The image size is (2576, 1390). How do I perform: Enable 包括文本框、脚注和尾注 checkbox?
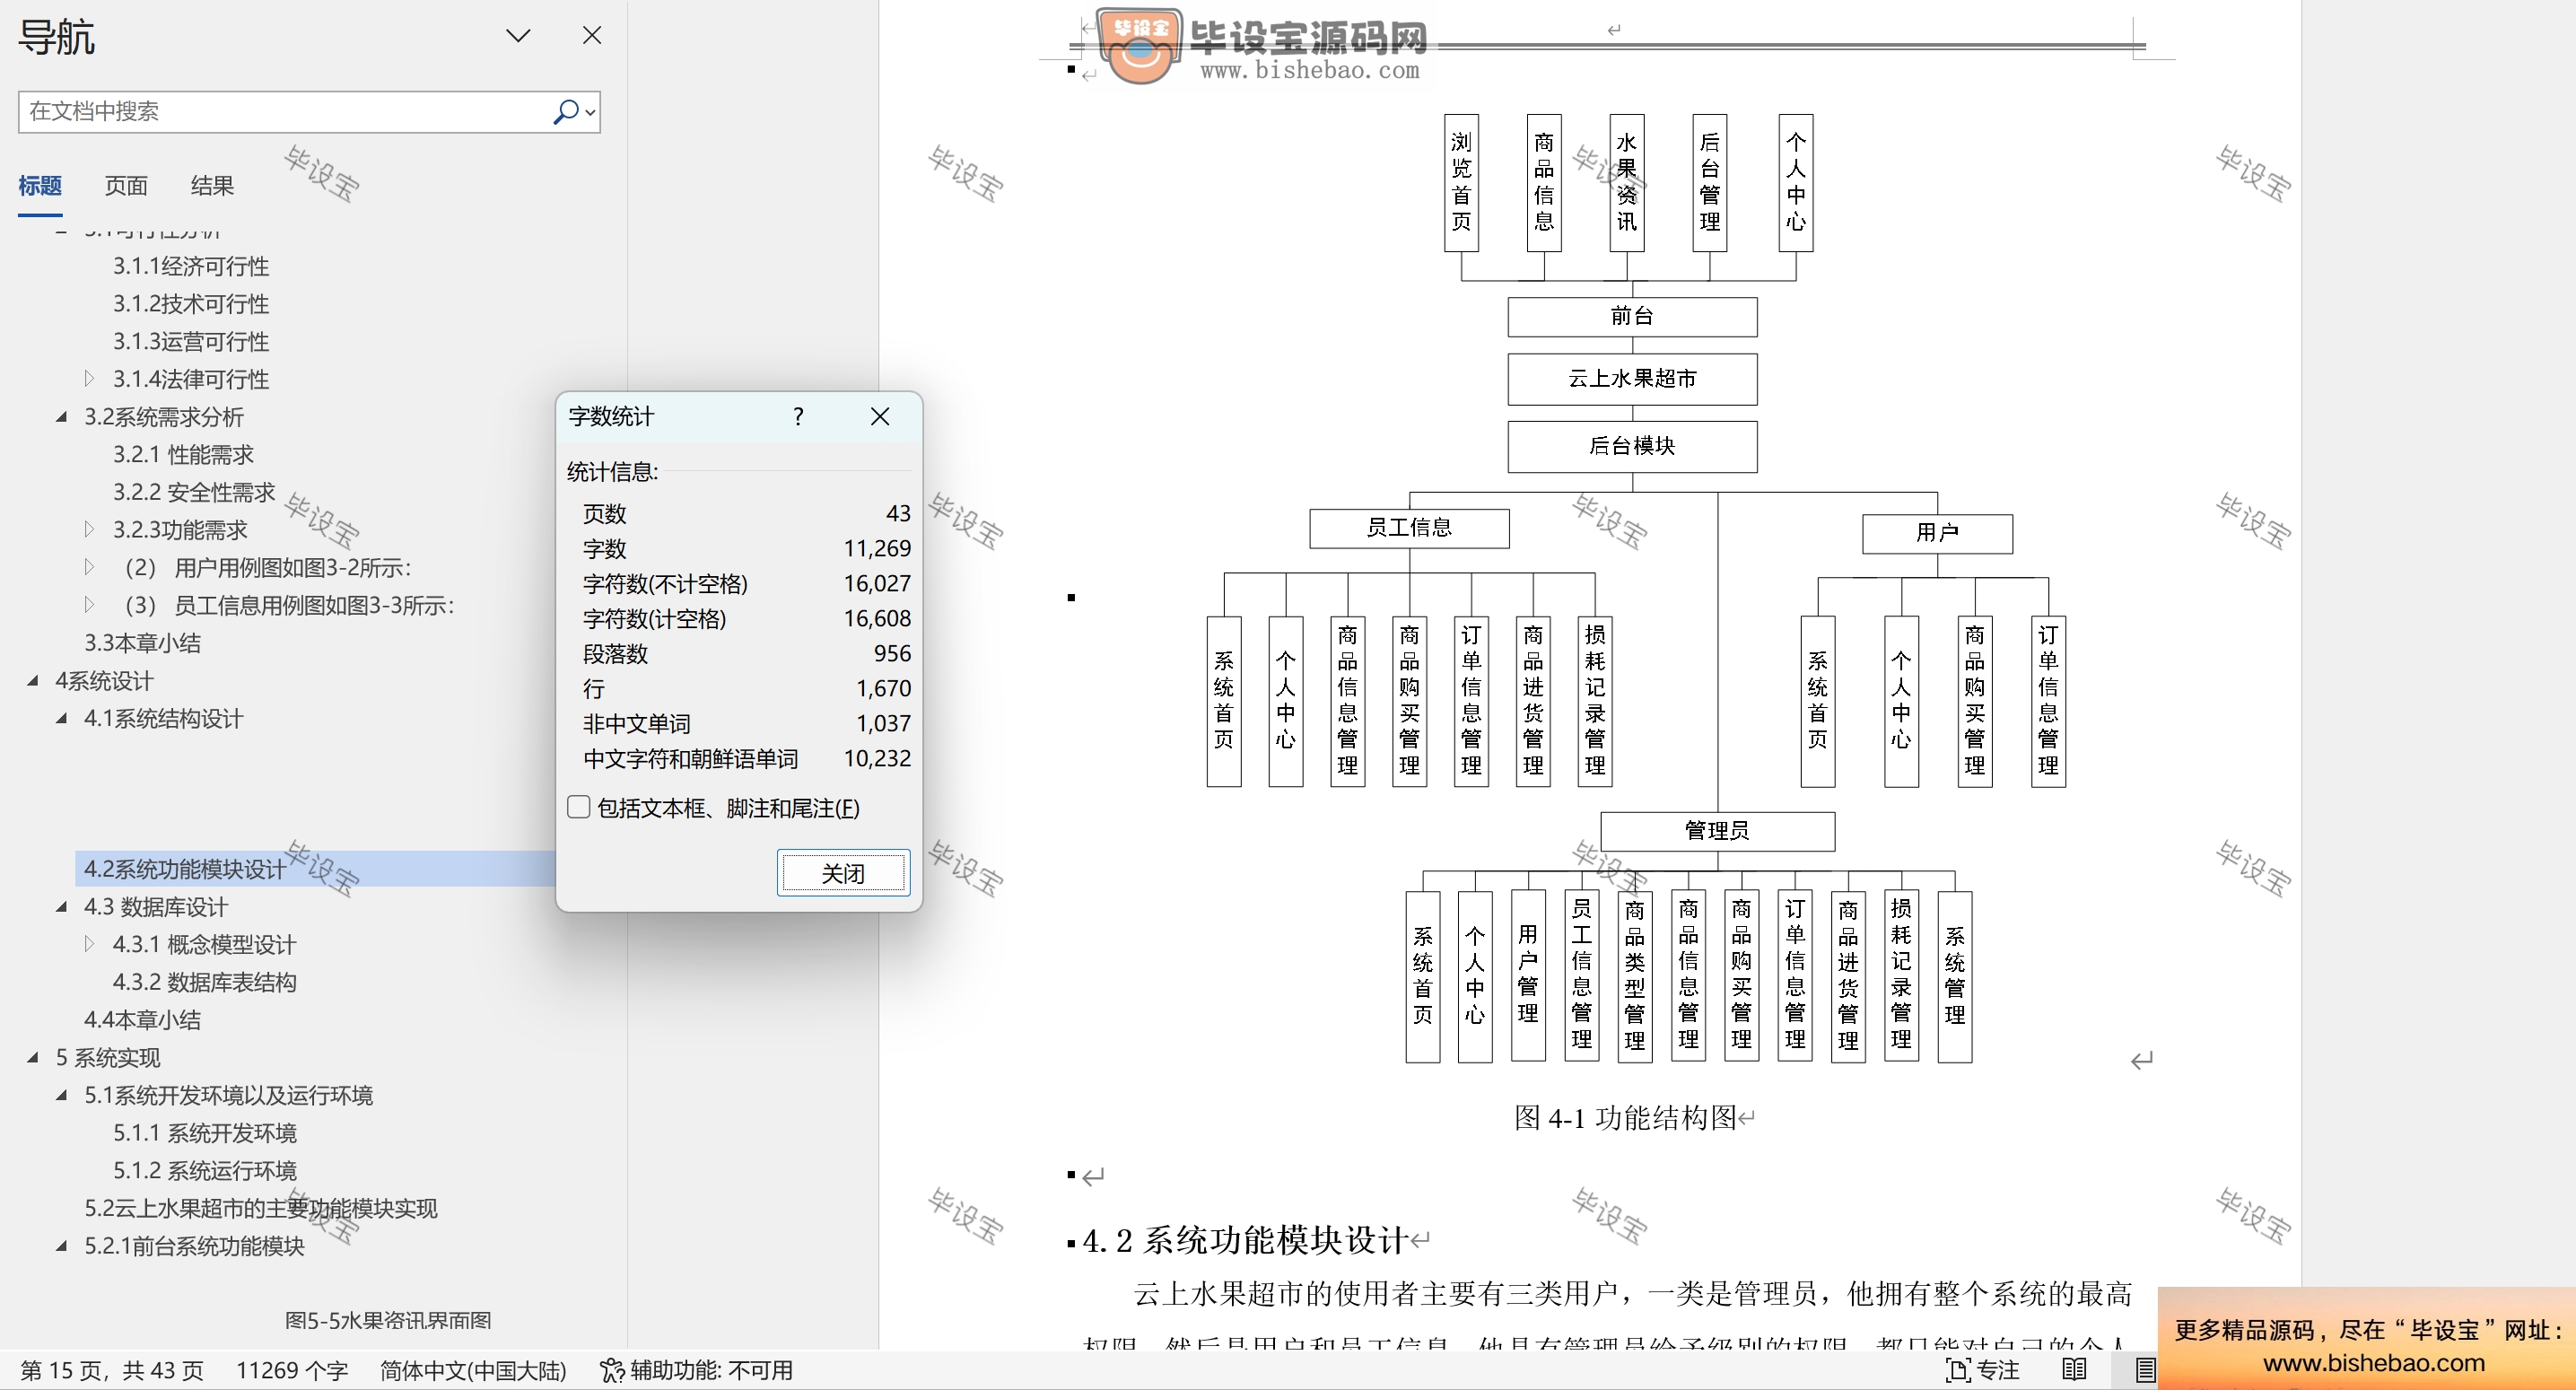tap(579, 807)
